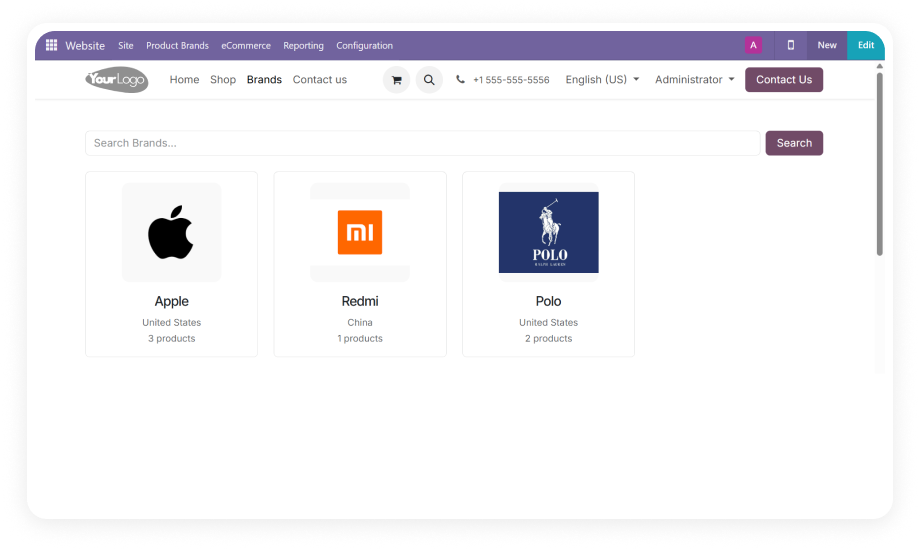920x550 pixels.
Task: Click the vertical page scrollbar thumb
Action: [880, 164]
